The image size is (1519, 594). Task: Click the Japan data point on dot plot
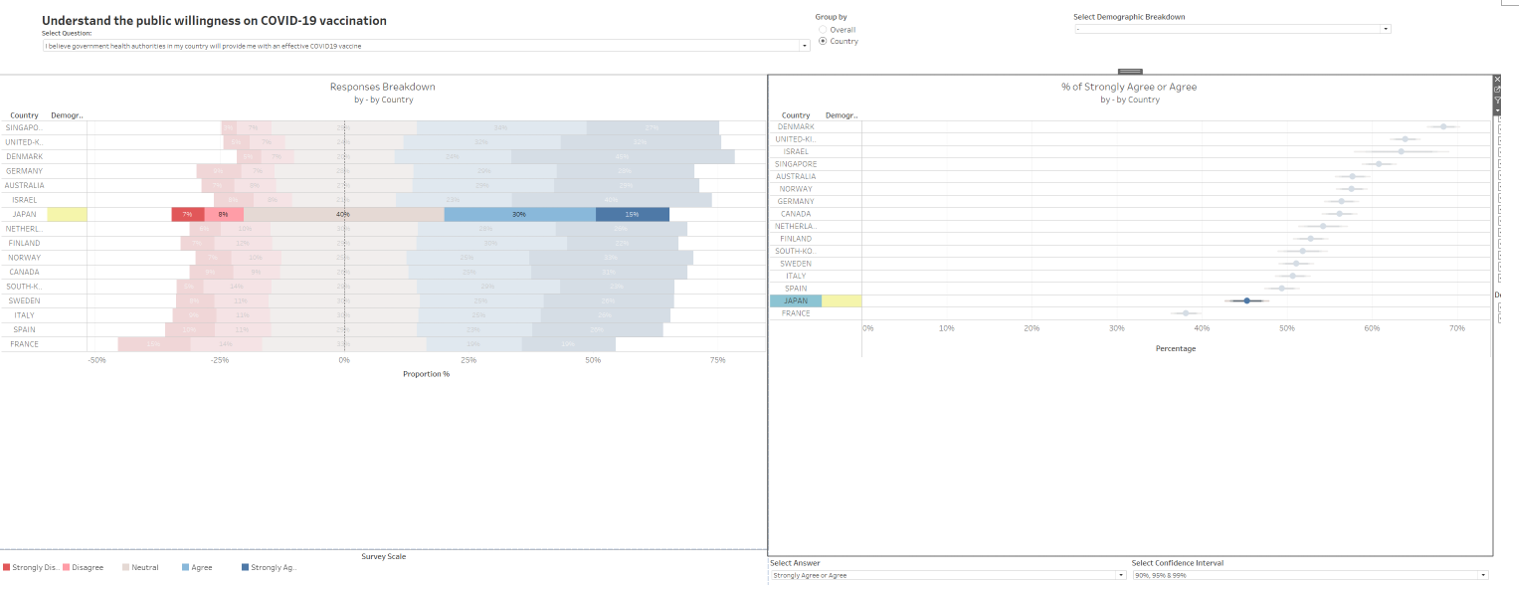(1246, 301)
